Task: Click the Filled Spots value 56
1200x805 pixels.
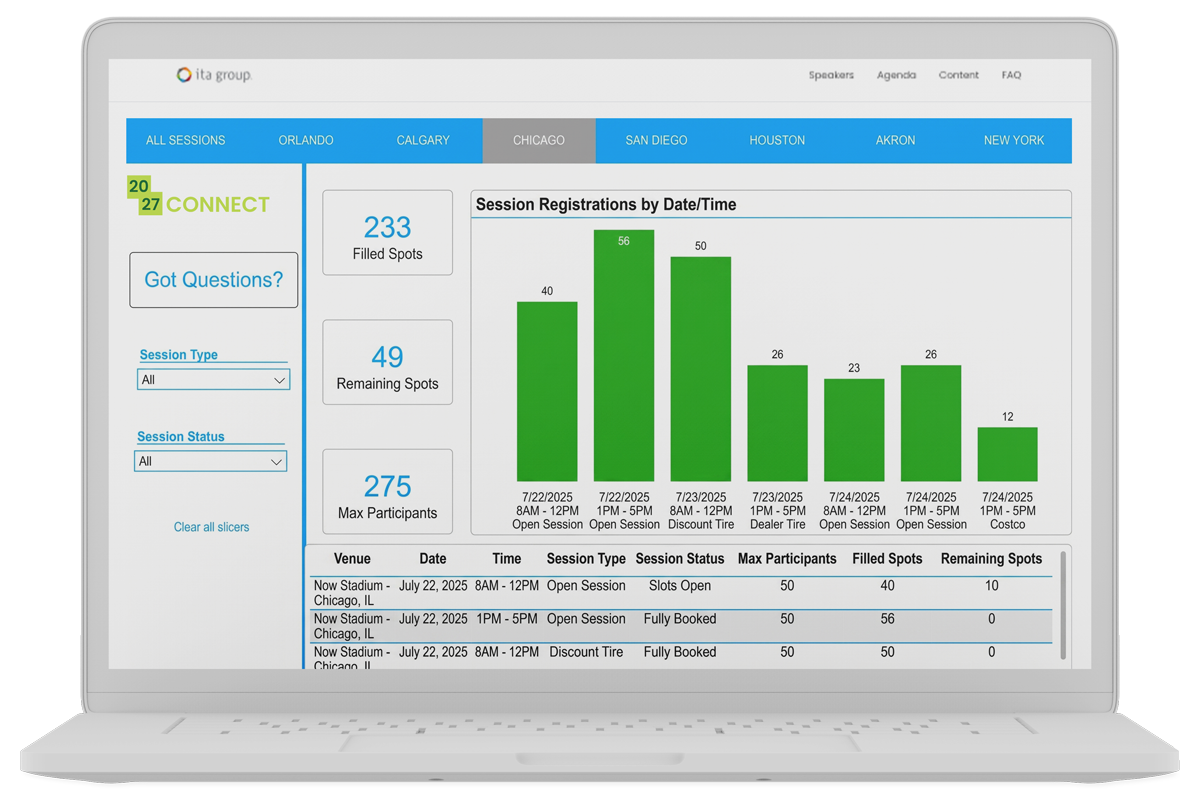Action: [x=888, y=619]
